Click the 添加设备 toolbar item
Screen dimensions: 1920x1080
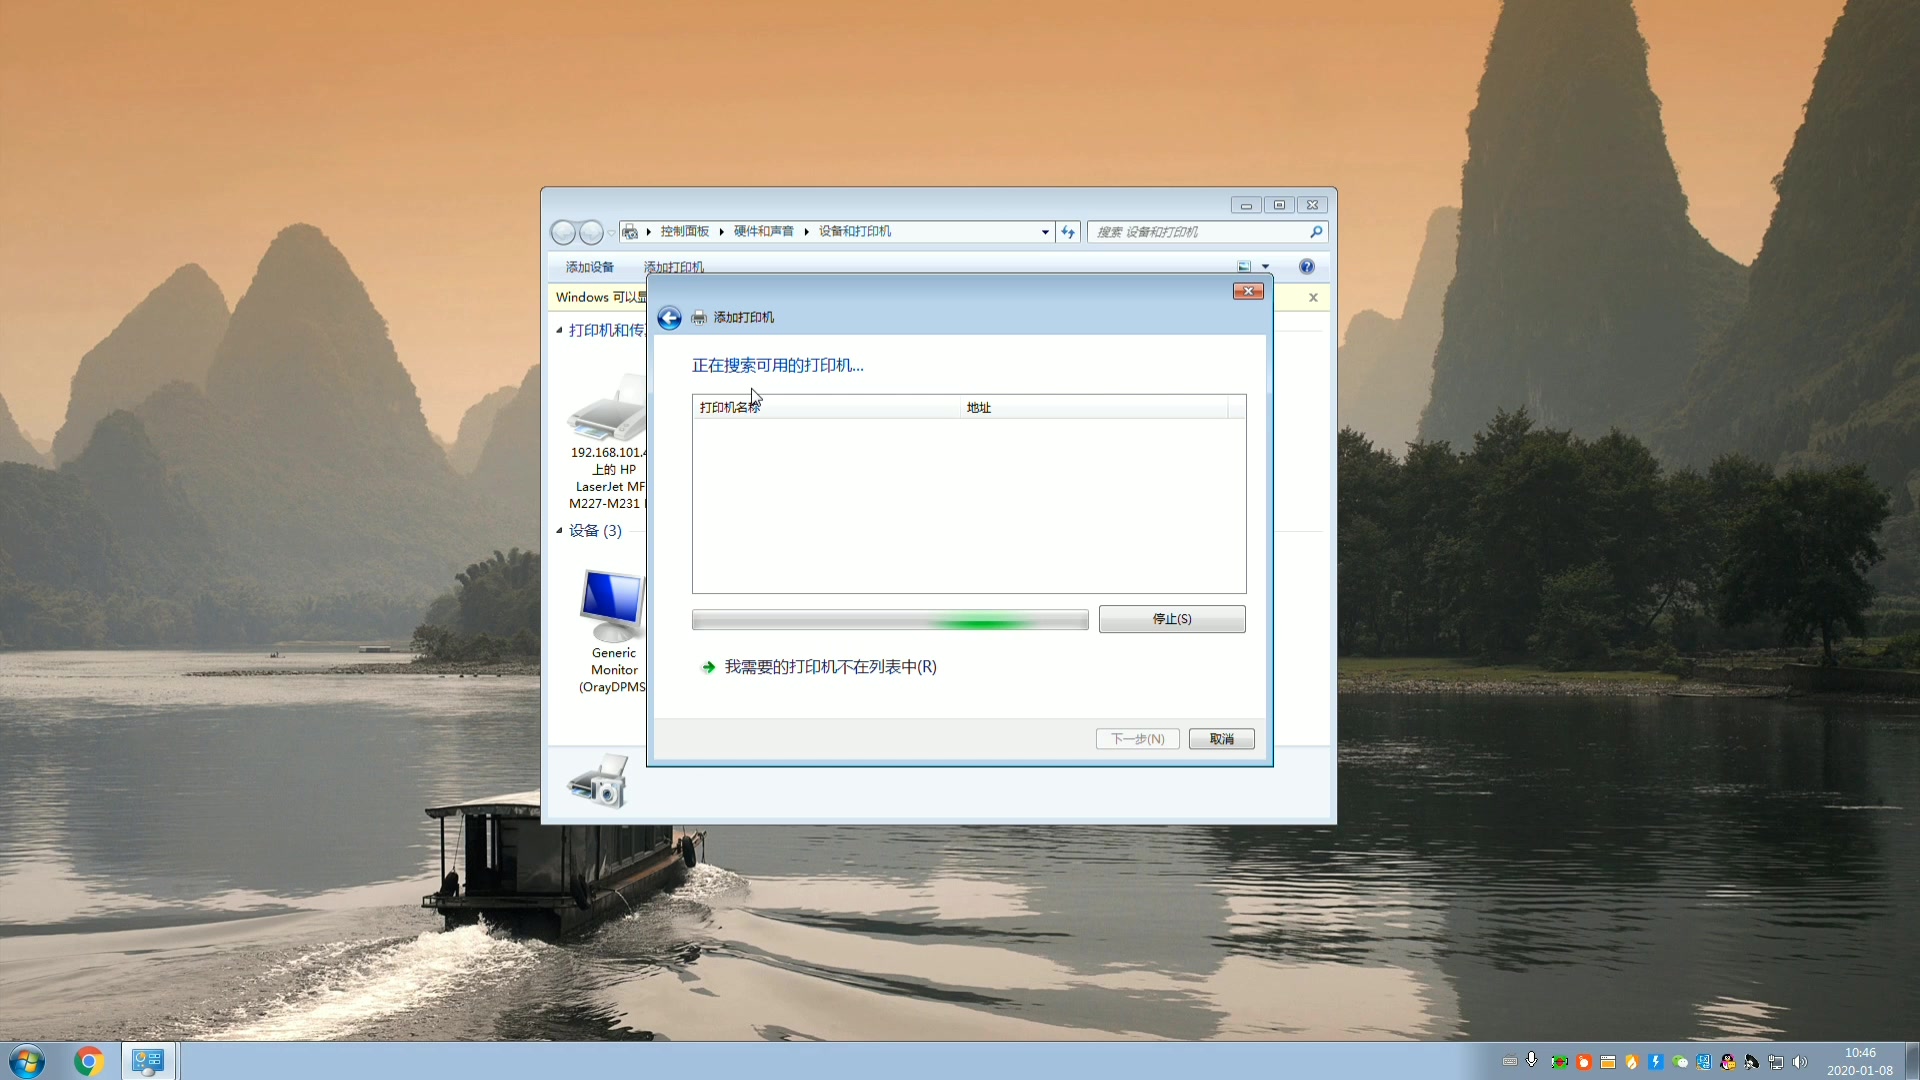point(590,267)
